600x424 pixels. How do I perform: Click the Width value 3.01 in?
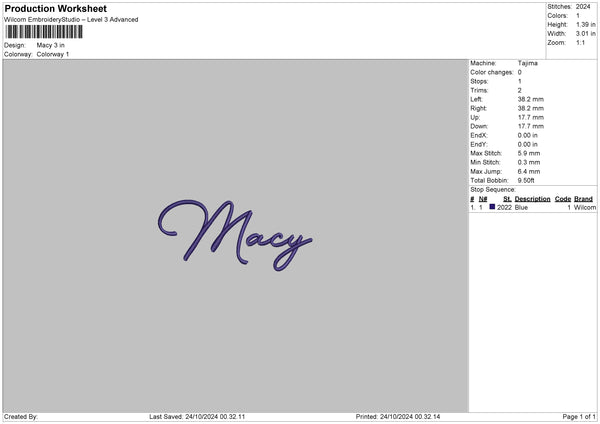[586, 34]
